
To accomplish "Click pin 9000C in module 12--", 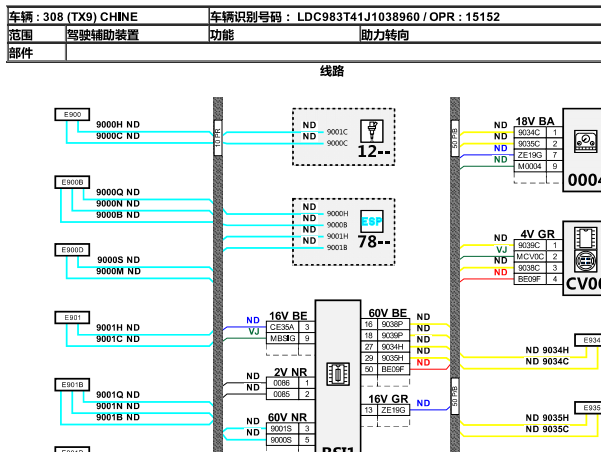I will 337,143.
